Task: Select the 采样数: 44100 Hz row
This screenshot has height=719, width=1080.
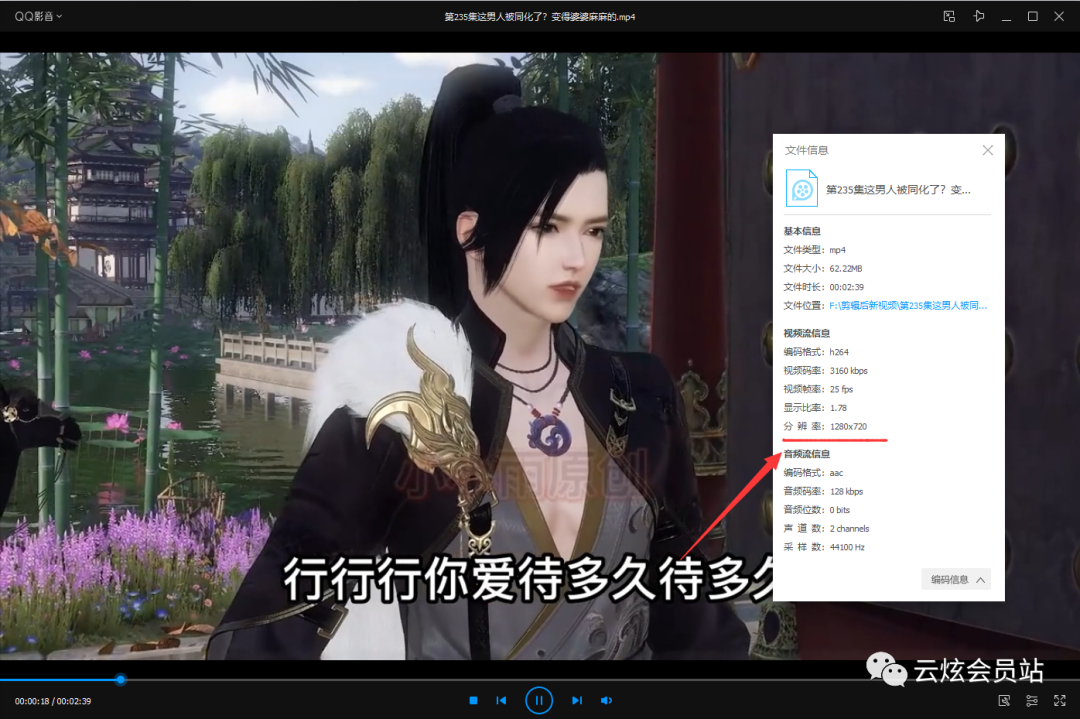Action: tap(824, 548)
